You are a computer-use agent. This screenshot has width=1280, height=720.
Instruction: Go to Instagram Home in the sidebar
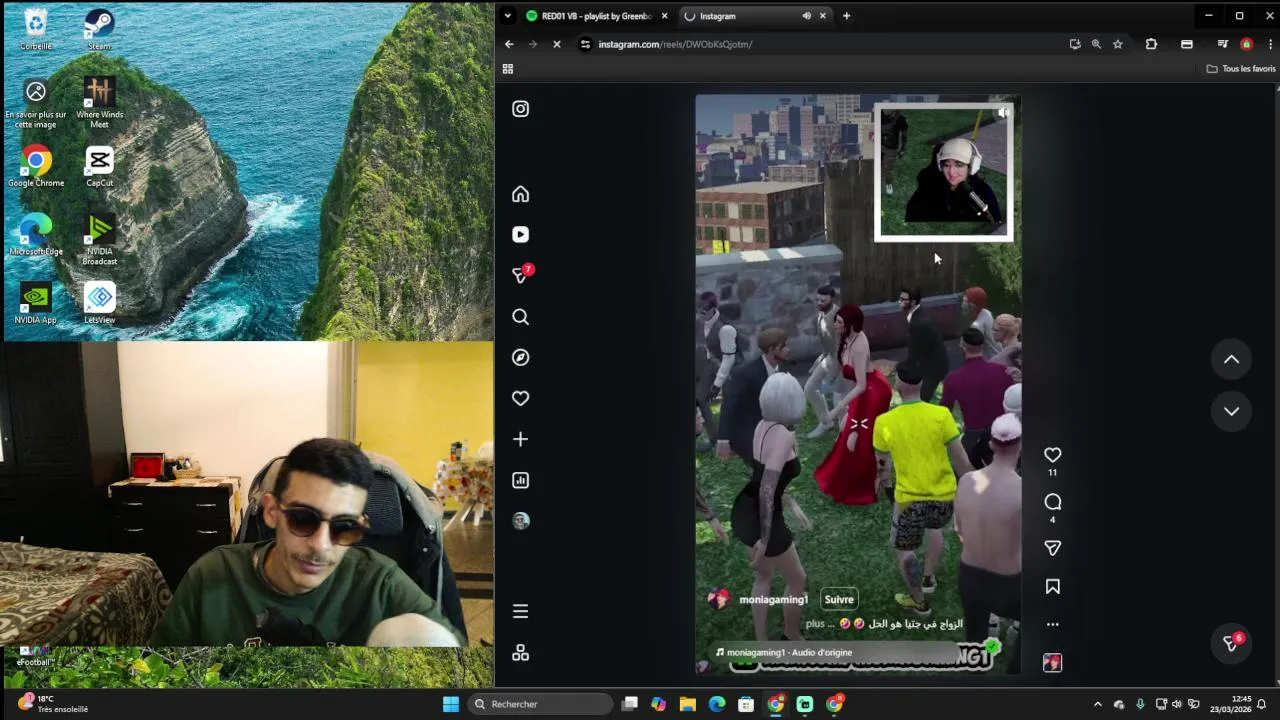tap(520, 194)
